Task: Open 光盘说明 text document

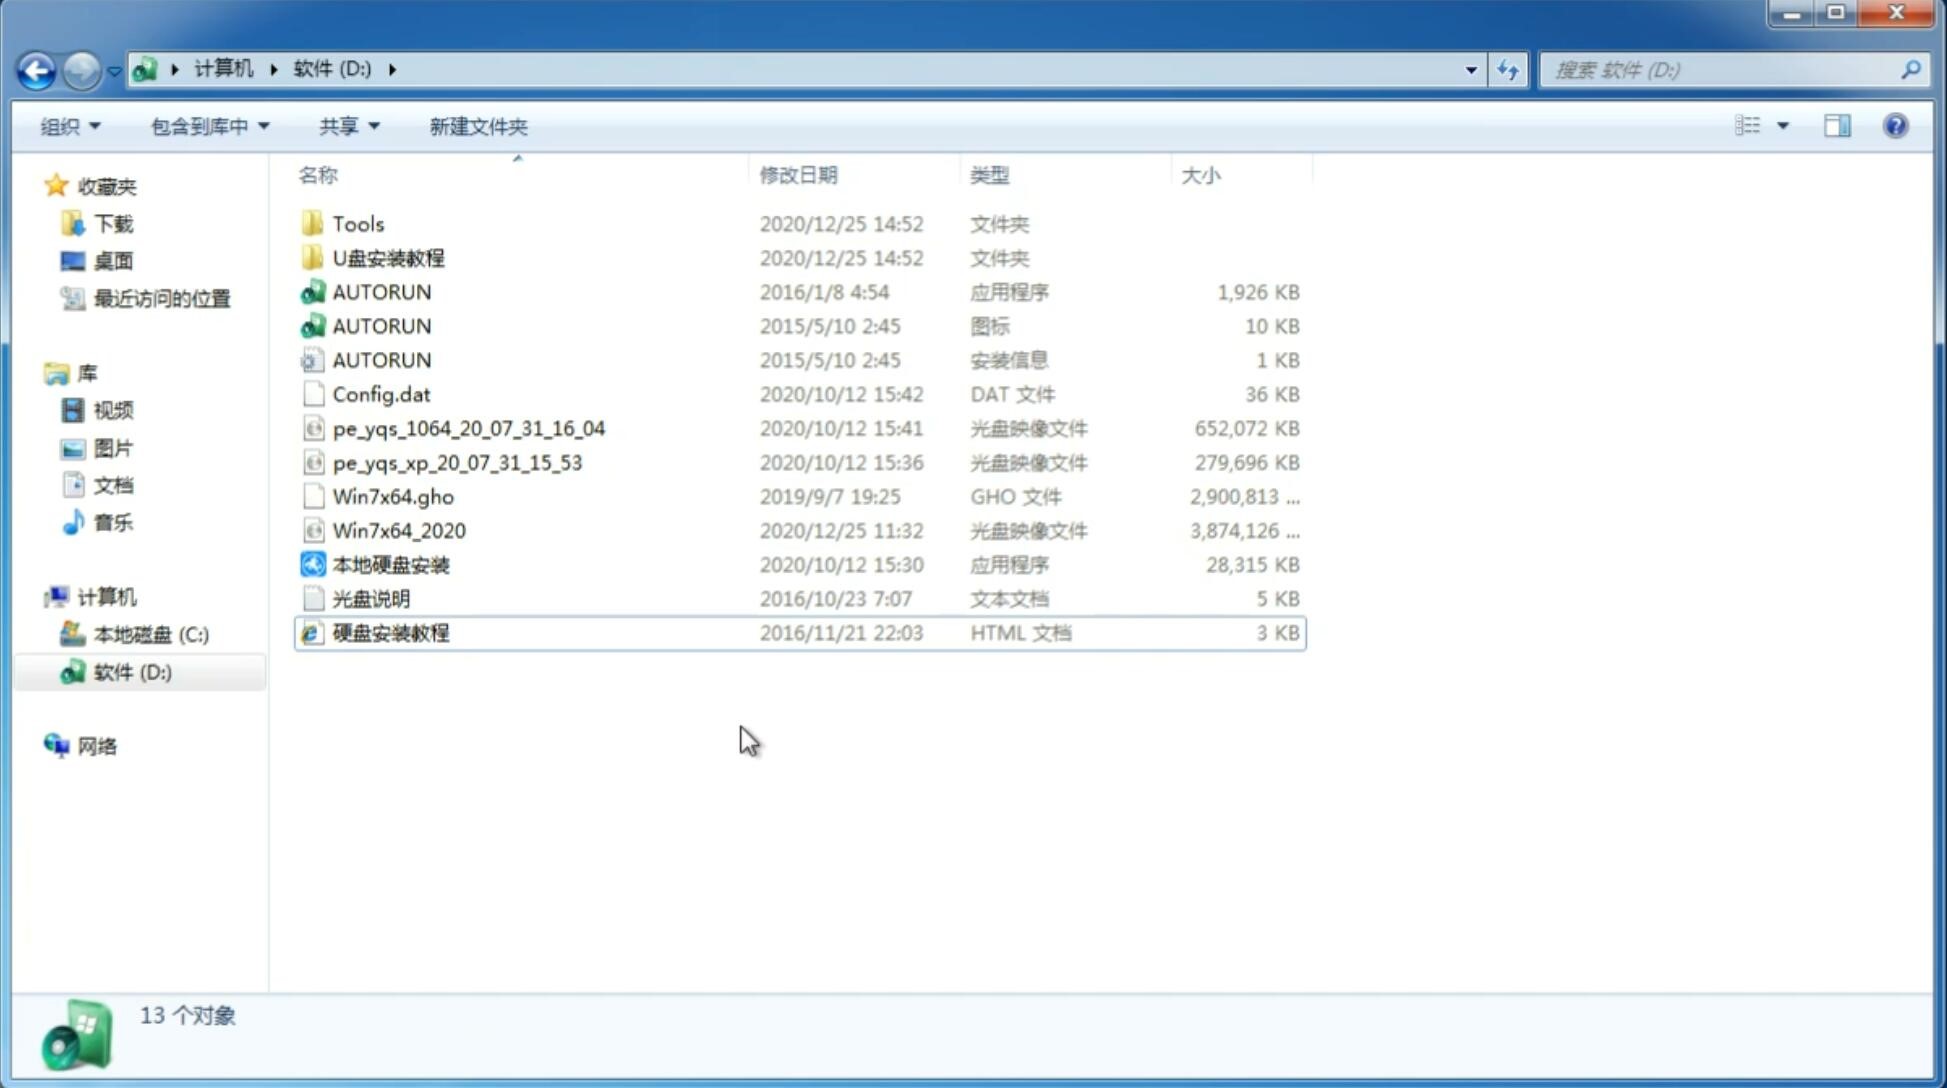Action: click(372, 597)
